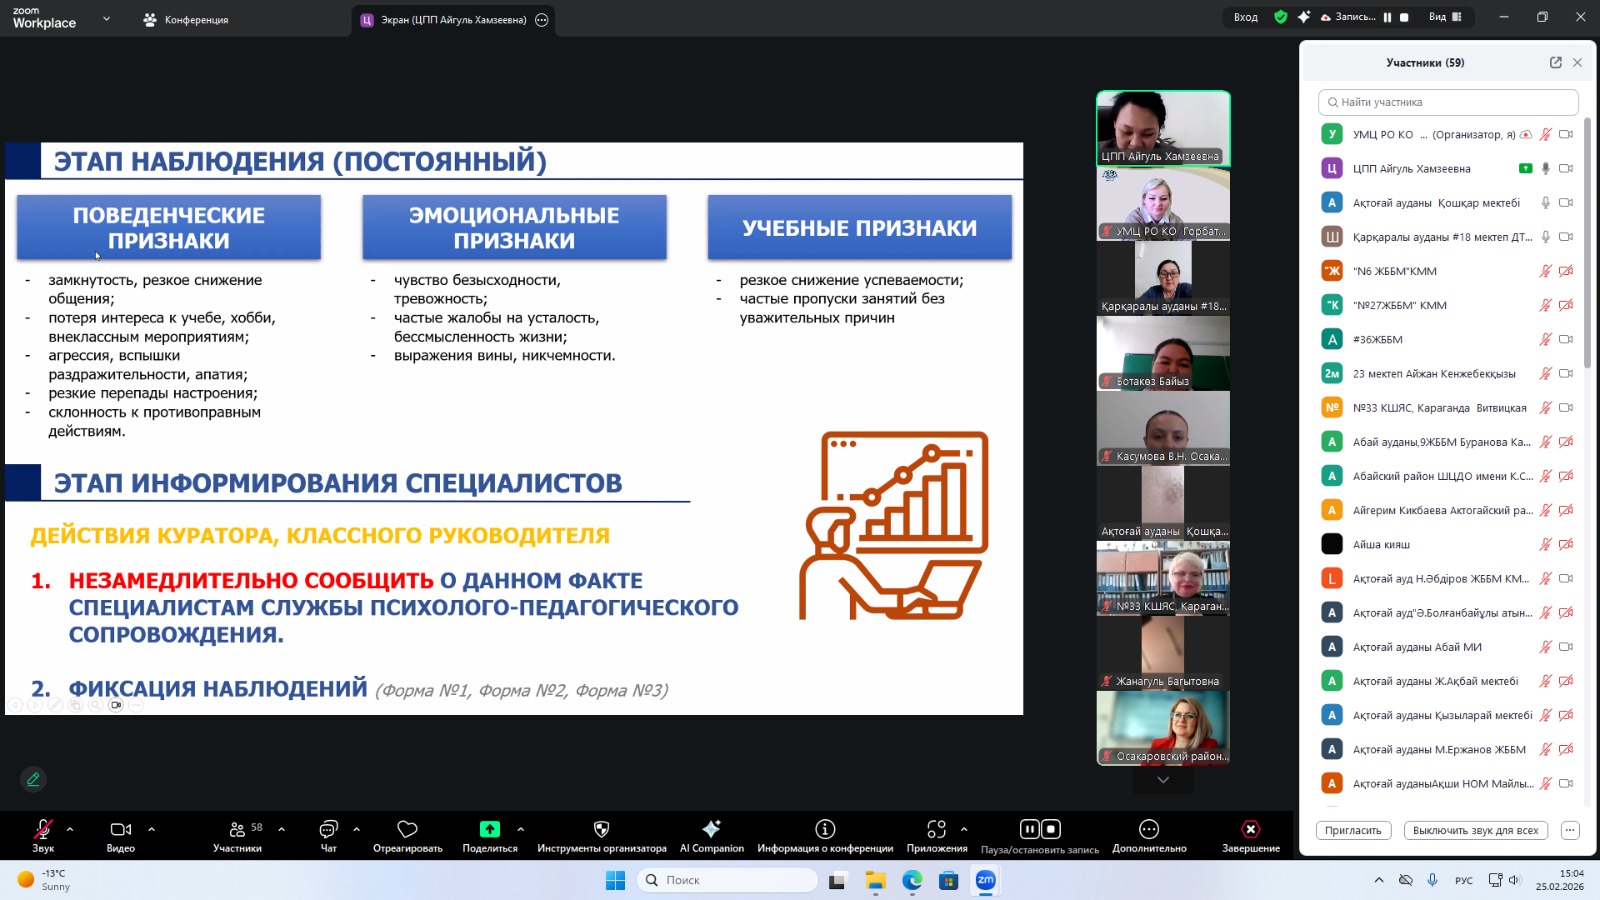Screen dimensions: 1600x900
Task: Launch AI Companion from toolbar
Action: point(711,829)
